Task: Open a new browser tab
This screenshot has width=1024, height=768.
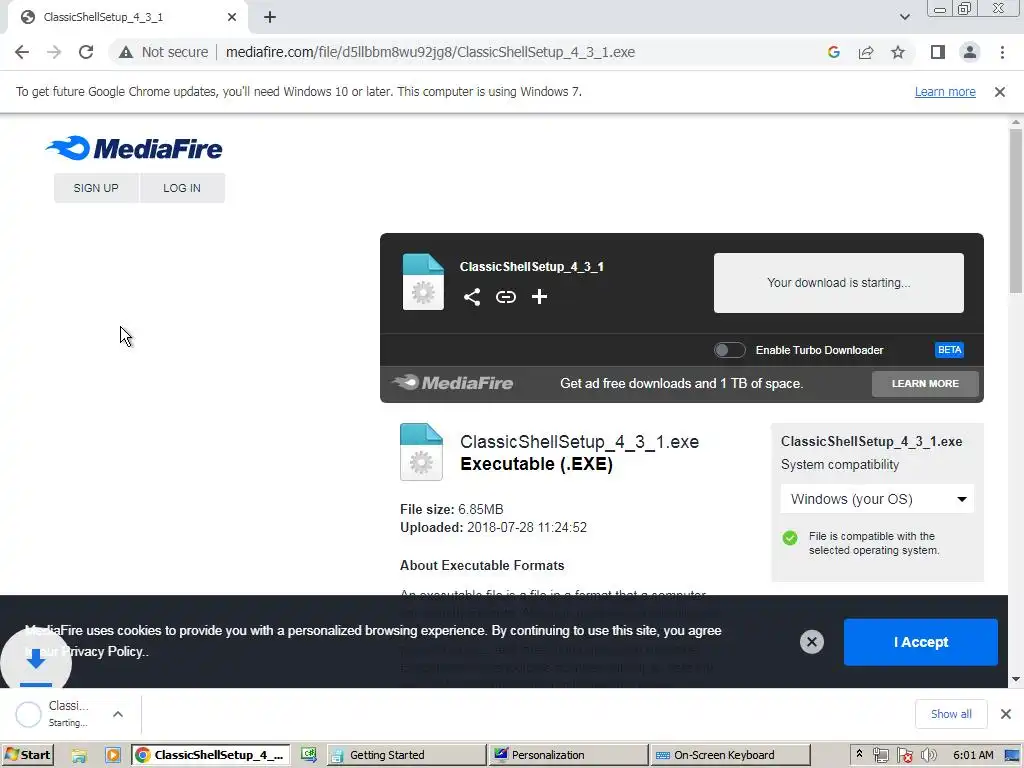Action: coord(270,18)
